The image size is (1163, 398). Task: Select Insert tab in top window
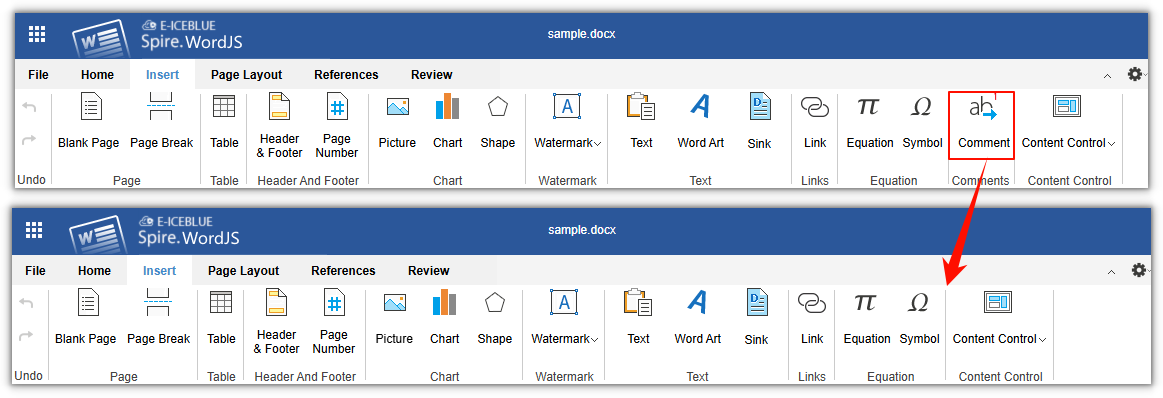coord(162,75)
